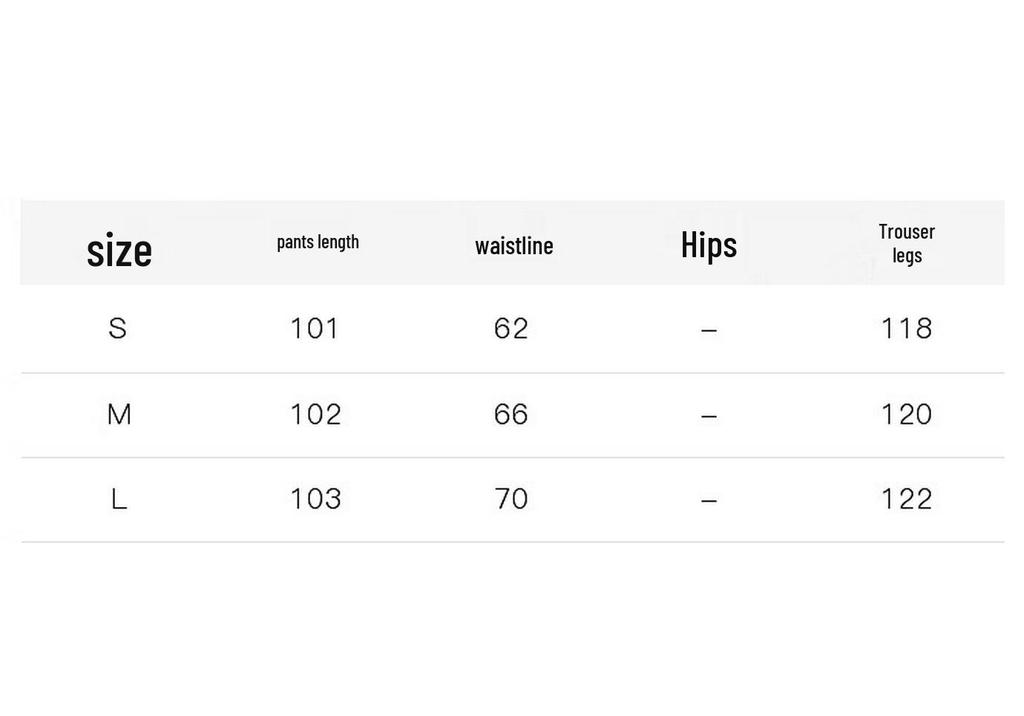
Task: Select the 'pants length' header
Action: coord(318,242)
